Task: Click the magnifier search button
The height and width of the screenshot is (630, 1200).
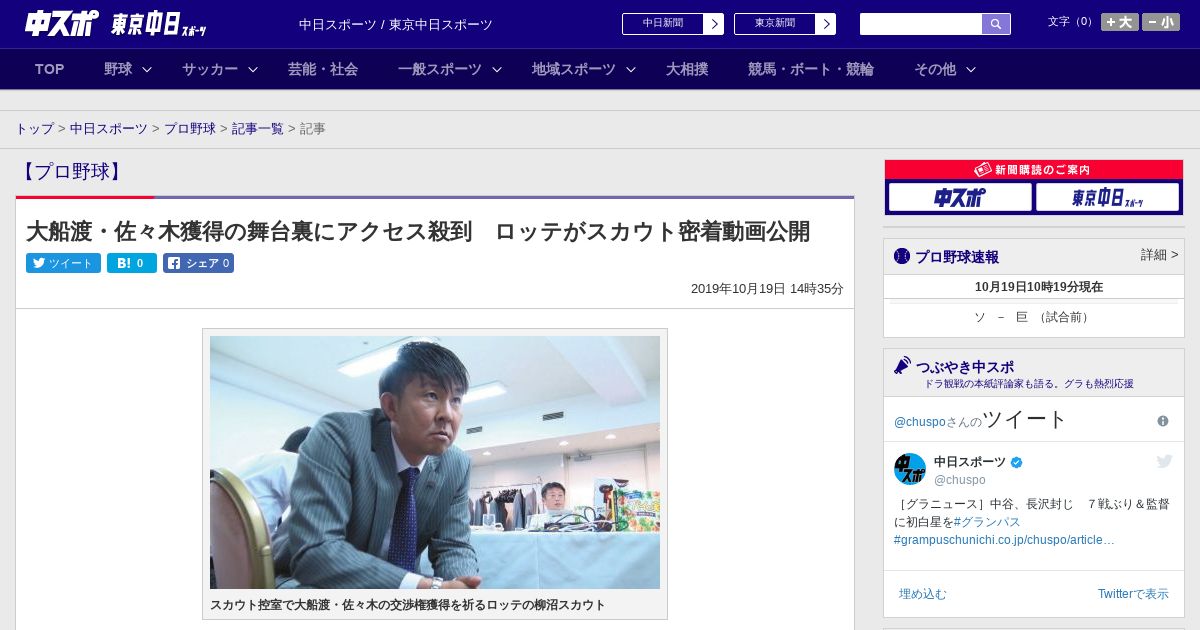Action: pyautogui.click(x=996, y=24)
